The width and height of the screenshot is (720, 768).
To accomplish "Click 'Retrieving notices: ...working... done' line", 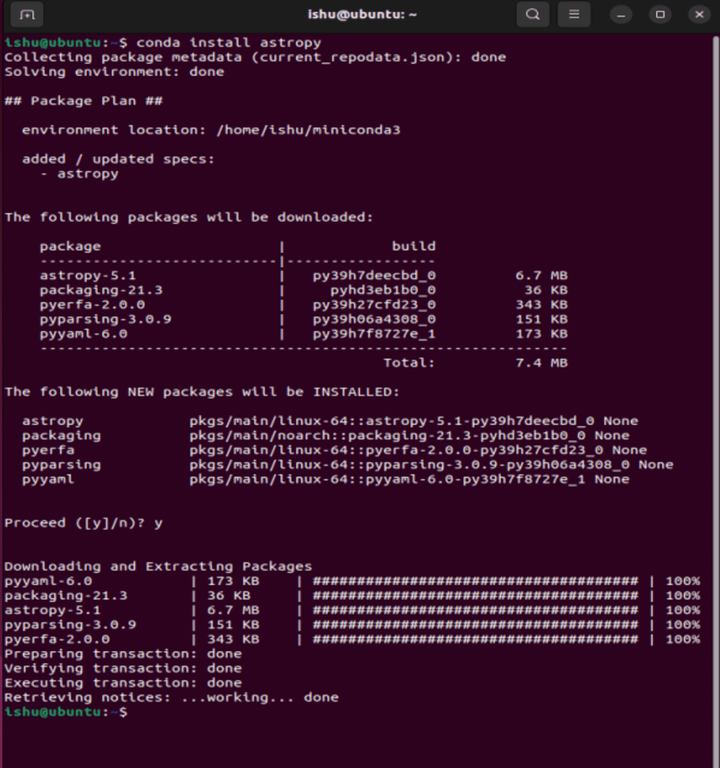I will (171, 698).
